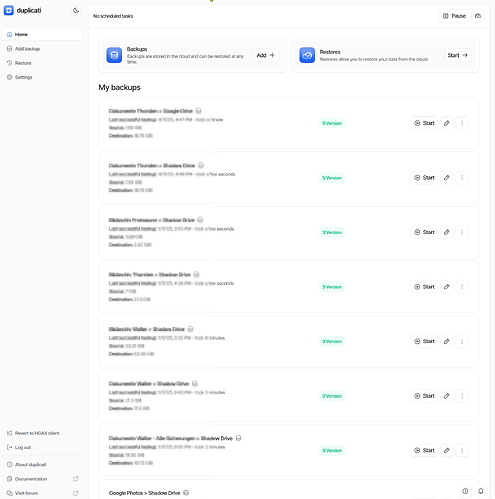Viewport: 495px width, 499px height.
Task: Click the info icon beside the bell
Action: (465, 491)
